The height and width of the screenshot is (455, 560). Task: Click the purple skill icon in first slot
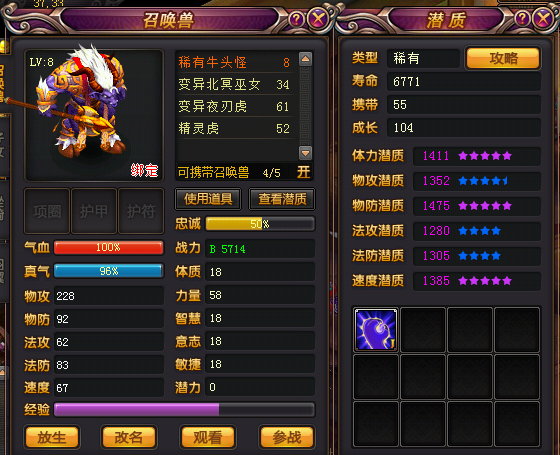click(376, 329)
